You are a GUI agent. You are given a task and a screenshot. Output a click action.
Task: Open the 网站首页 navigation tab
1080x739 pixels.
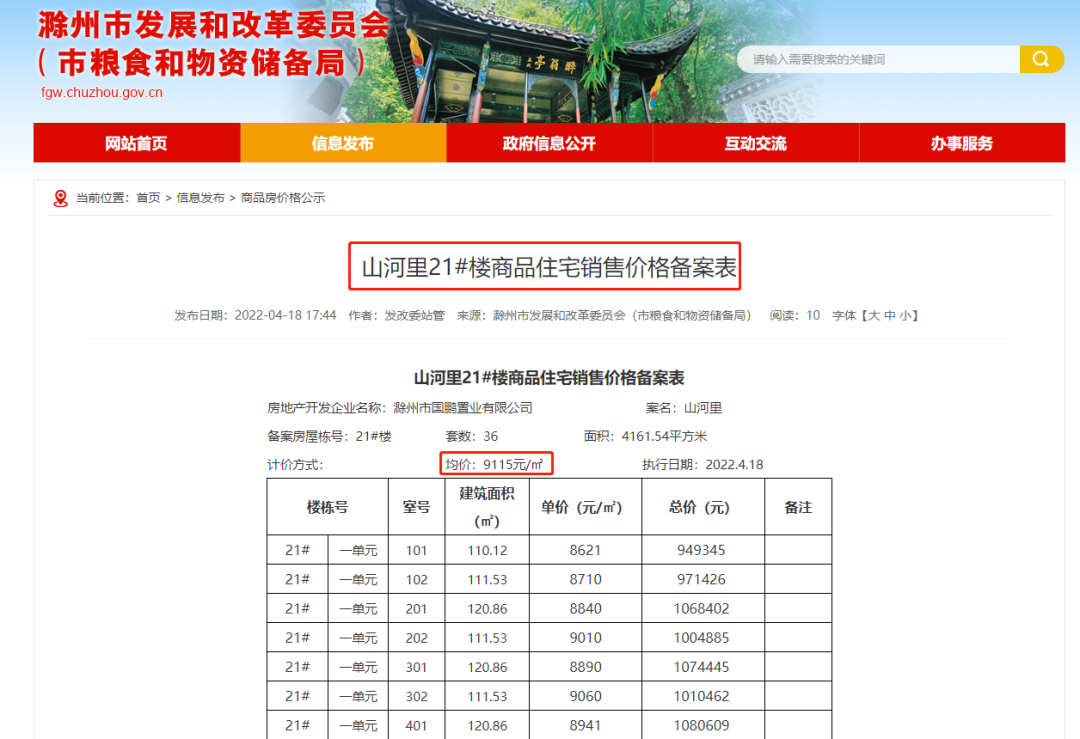tap(136, 143)
